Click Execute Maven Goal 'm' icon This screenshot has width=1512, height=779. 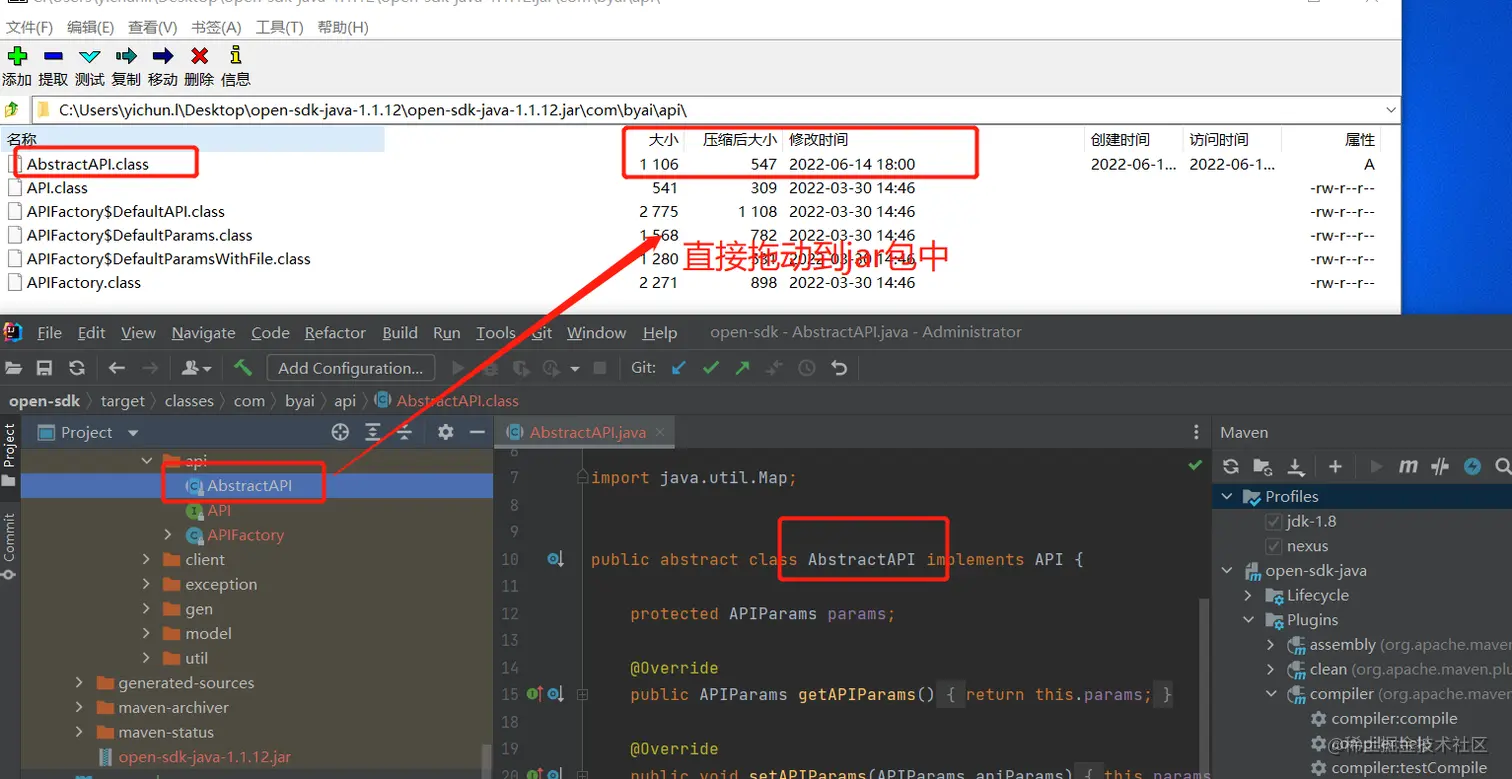click(1408, 466)
